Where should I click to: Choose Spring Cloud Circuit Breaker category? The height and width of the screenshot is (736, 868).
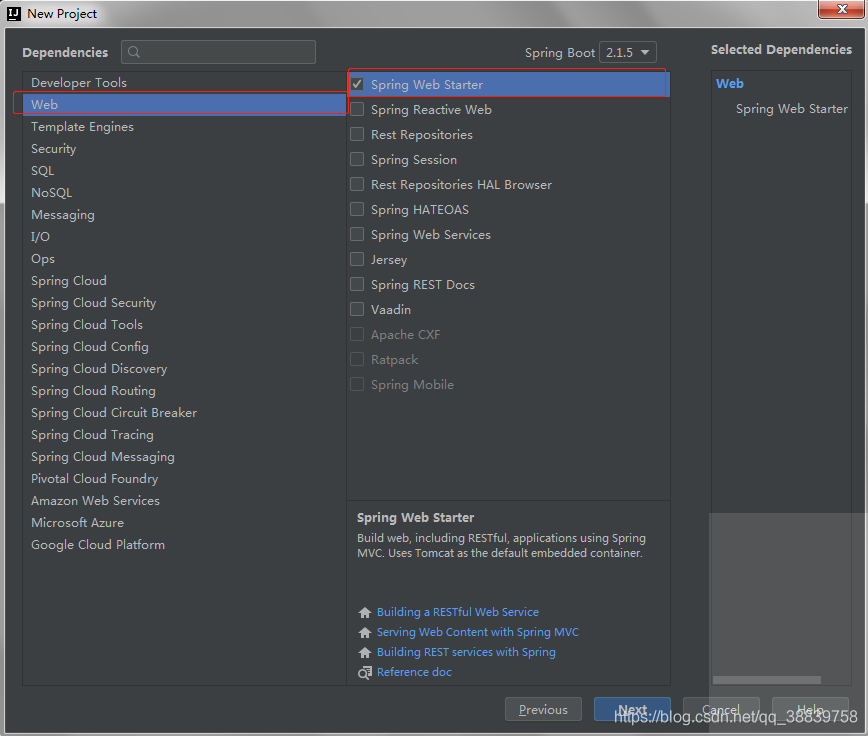point(184,412)
